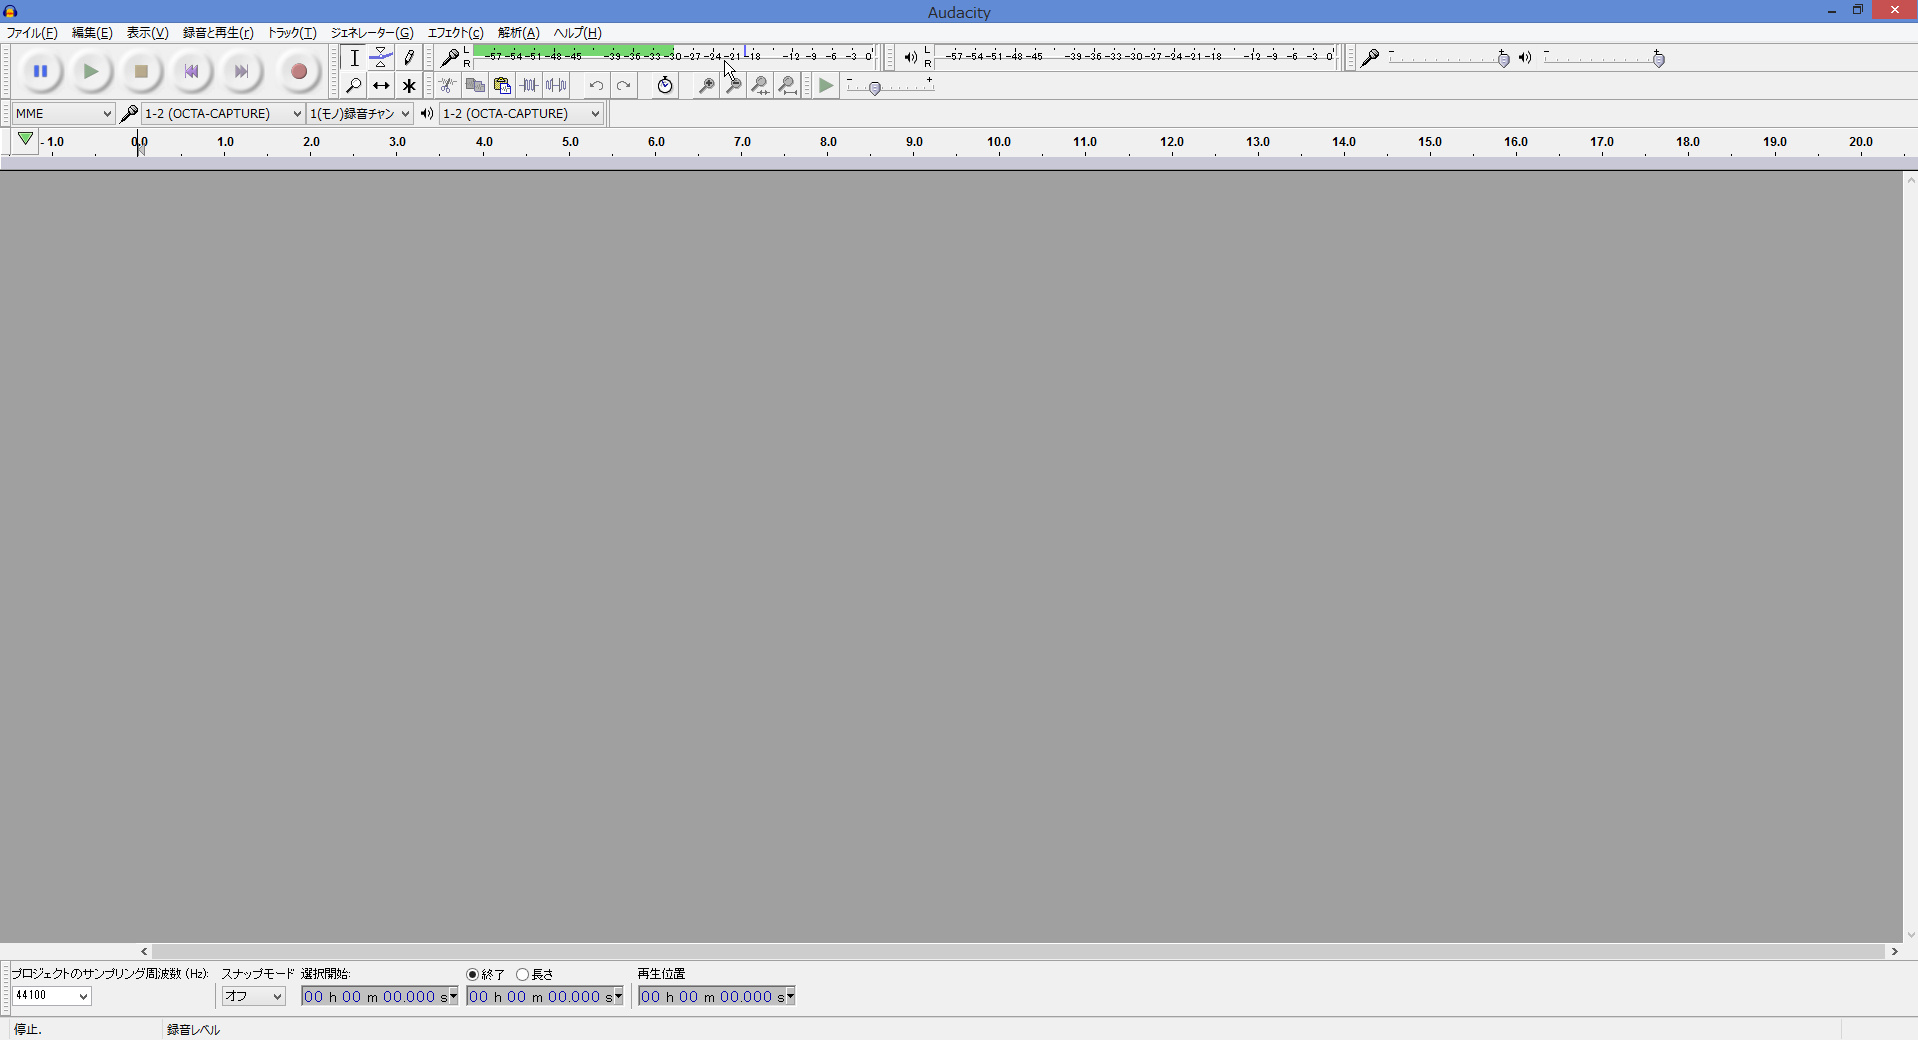Click the Silence audio icon
This screenshot has width=1918, height=1040.
pyautogui.click(x=556, y=85)
